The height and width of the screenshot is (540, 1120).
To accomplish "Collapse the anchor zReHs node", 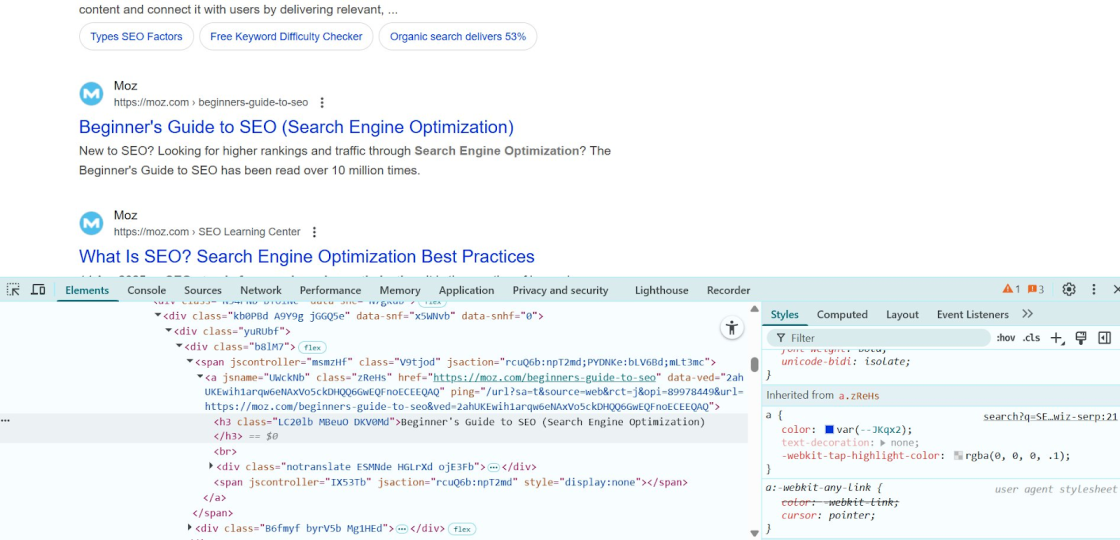I will click(201, 377).
